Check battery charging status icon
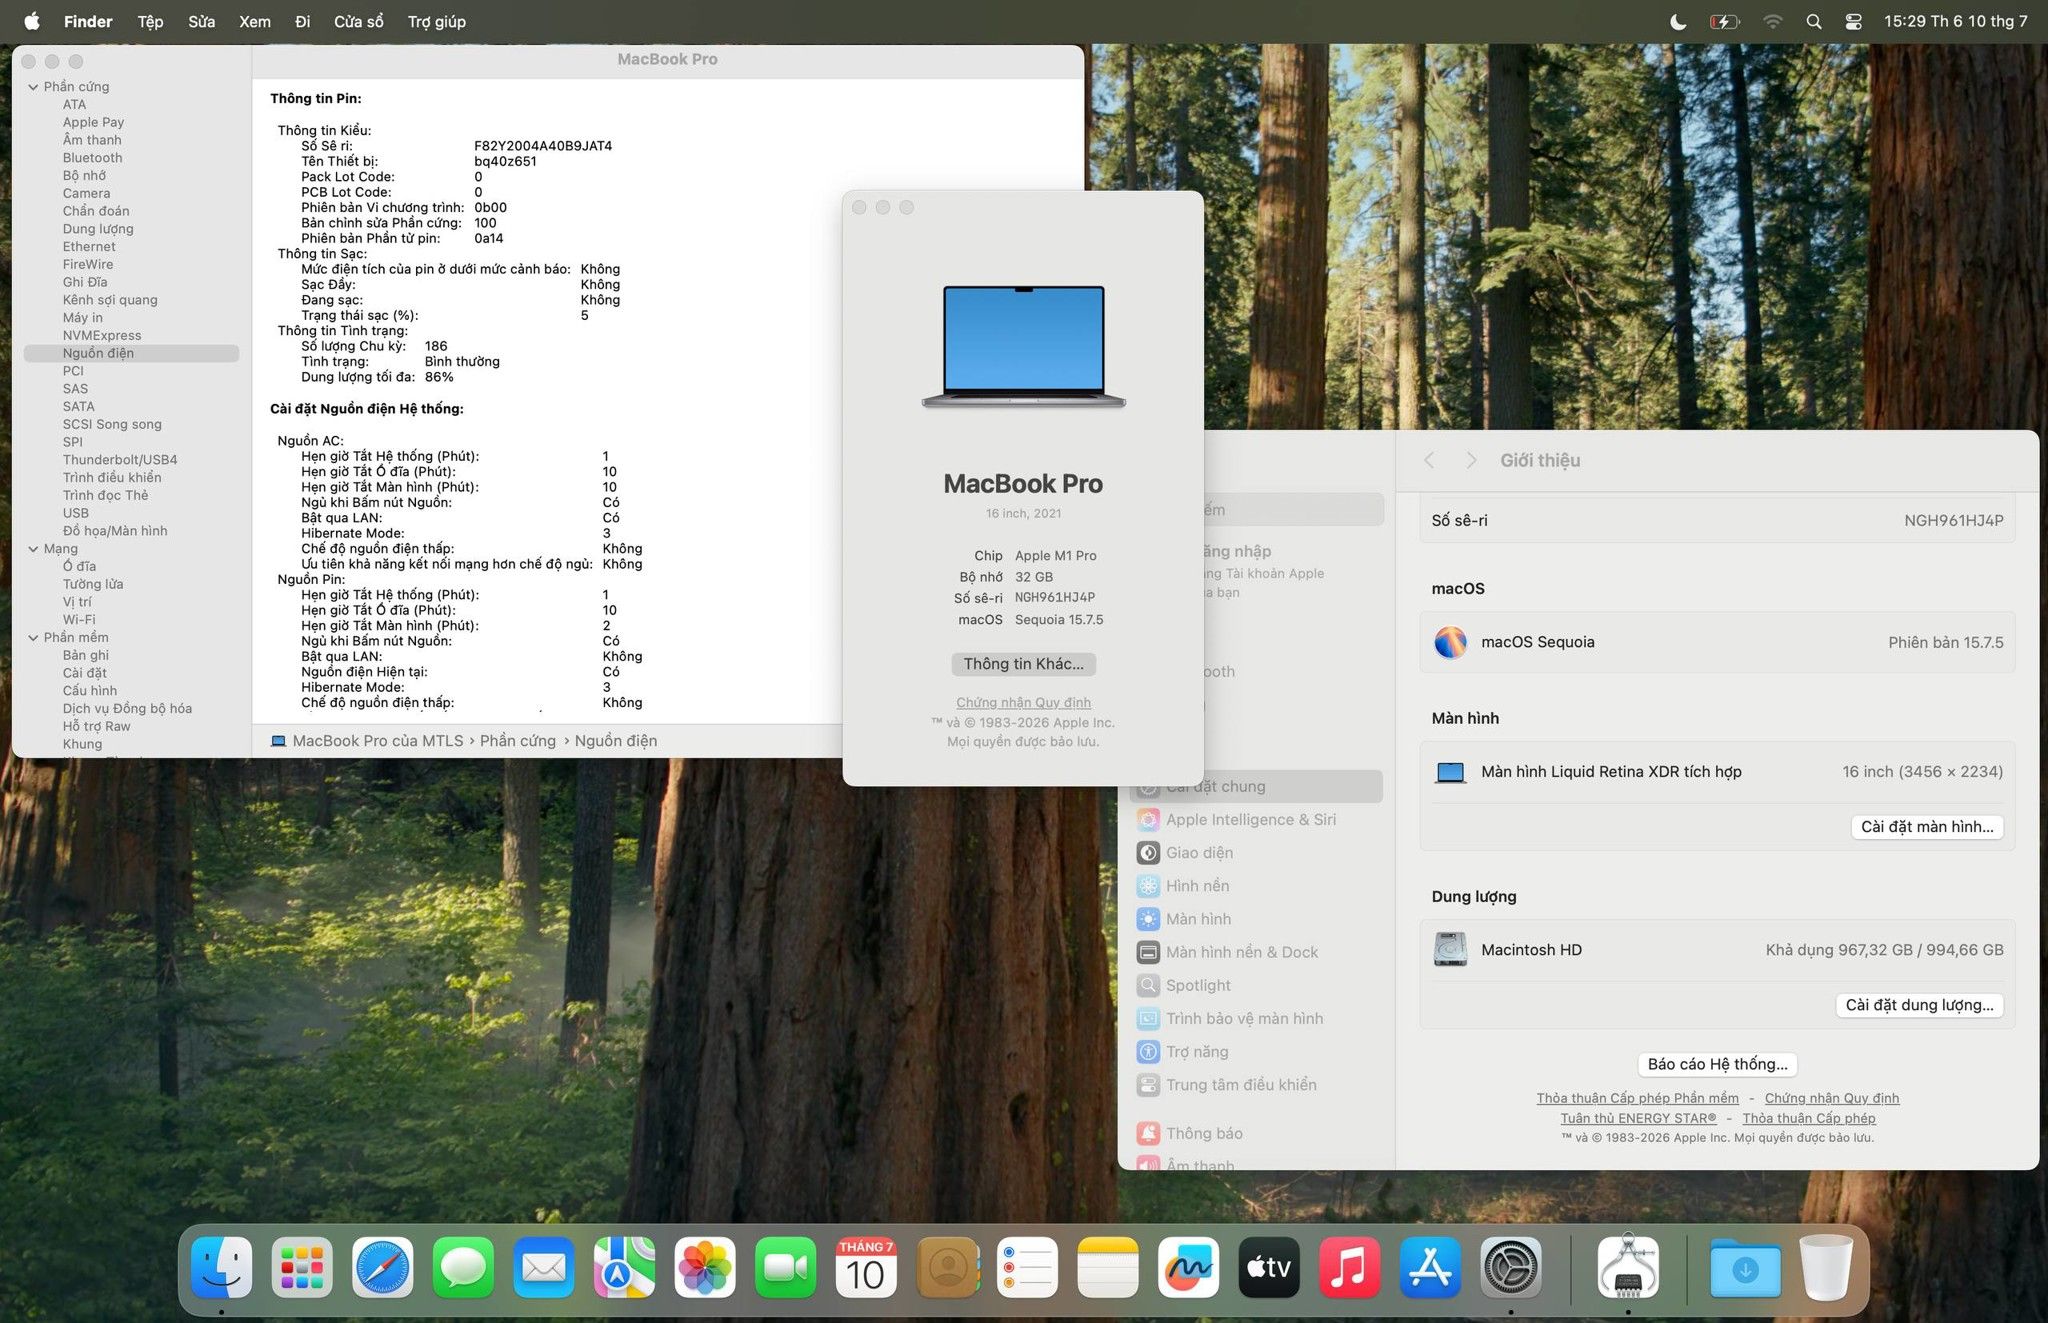The height and width of the screenshot is (1323, 2048). [x=1725, y=21]
